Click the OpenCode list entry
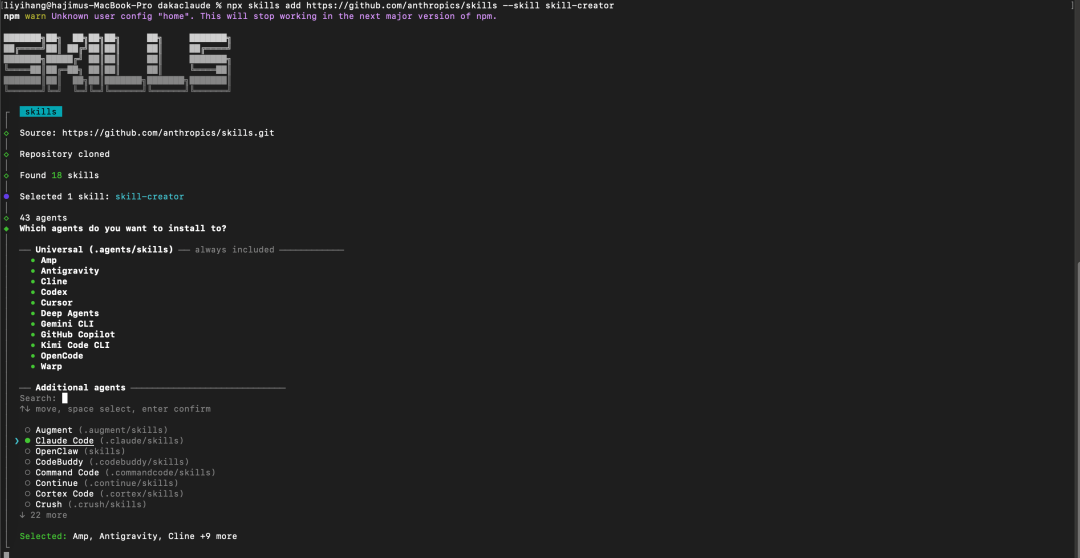The width and height of the screenshot is (1080, 558). (x=62, y=356)
